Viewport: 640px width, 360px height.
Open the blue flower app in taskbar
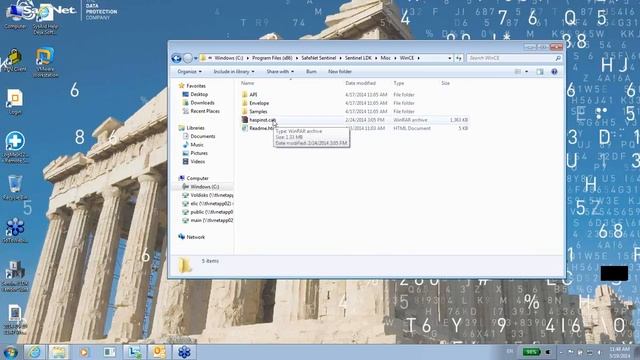tap(184, 352)
